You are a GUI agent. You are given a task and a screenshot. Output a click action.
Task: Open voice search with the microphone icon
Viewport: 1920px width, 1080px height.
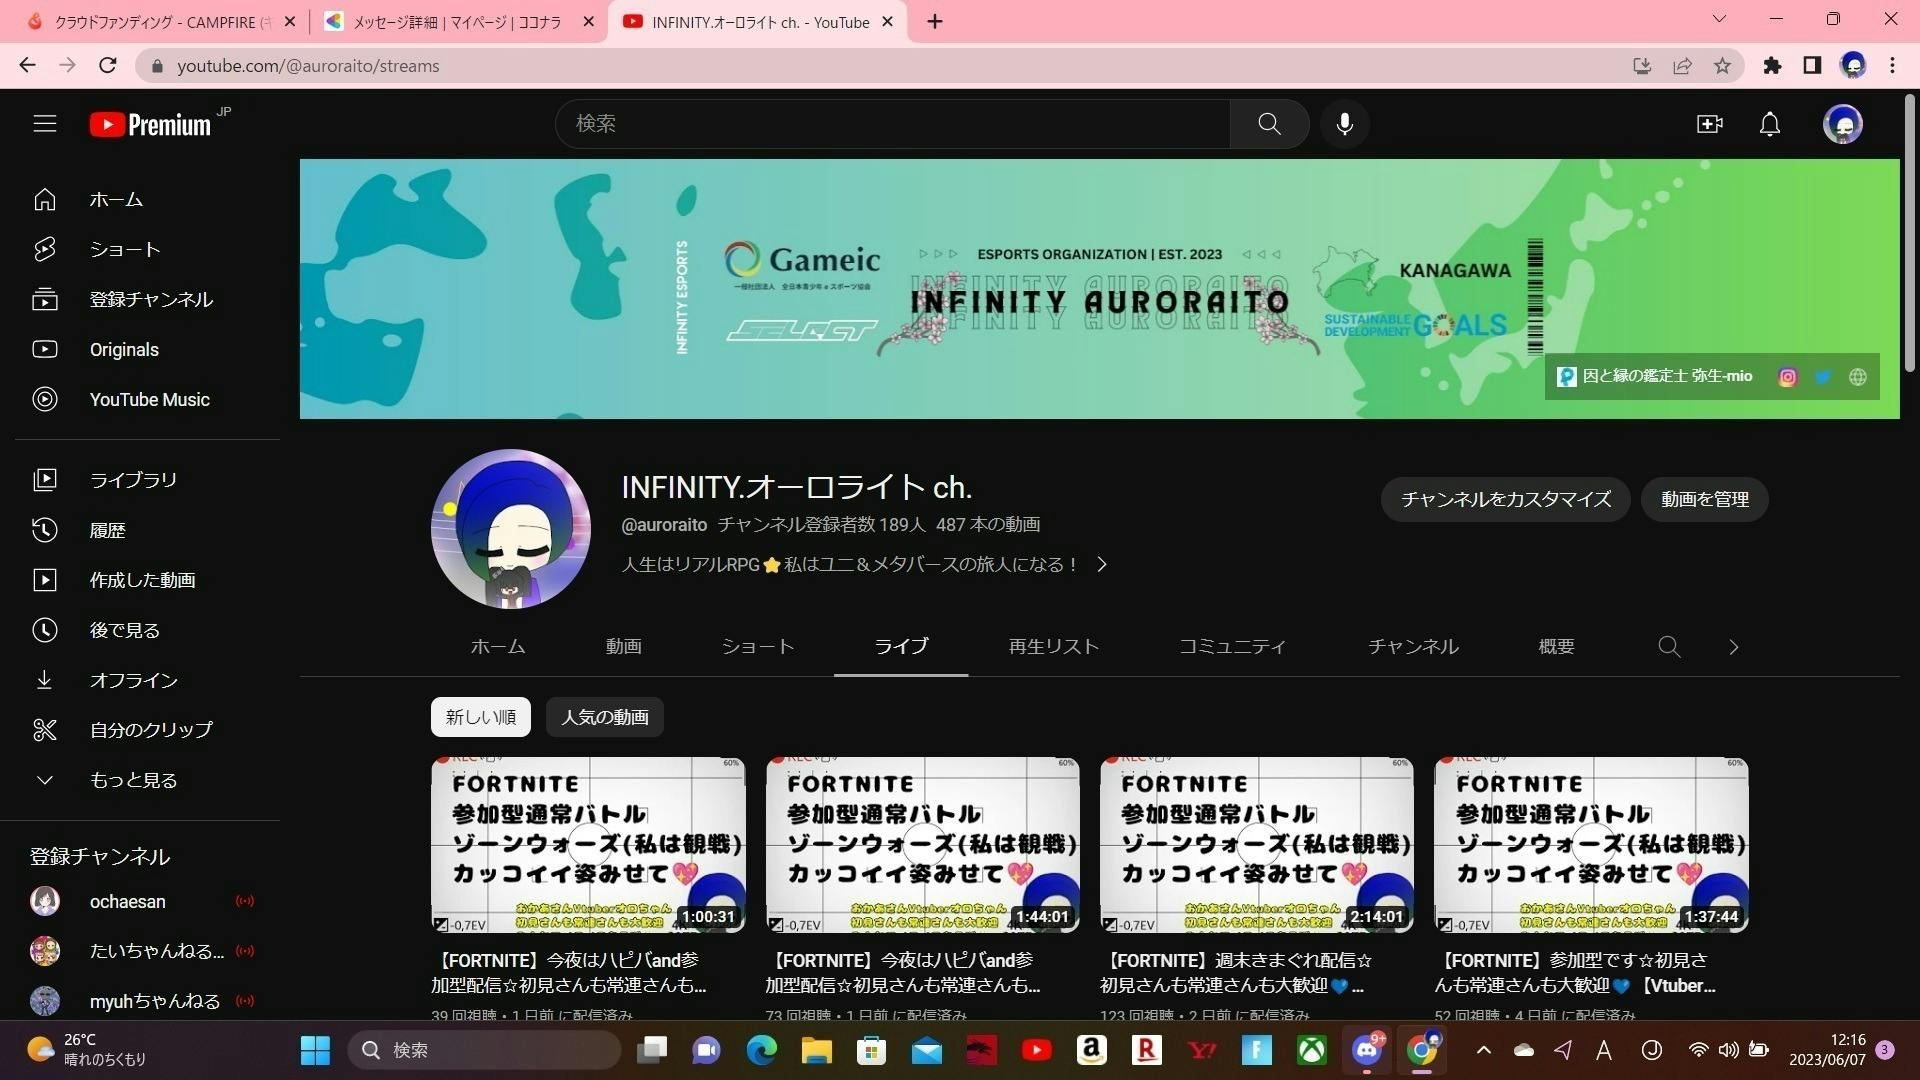(1344, 123)
